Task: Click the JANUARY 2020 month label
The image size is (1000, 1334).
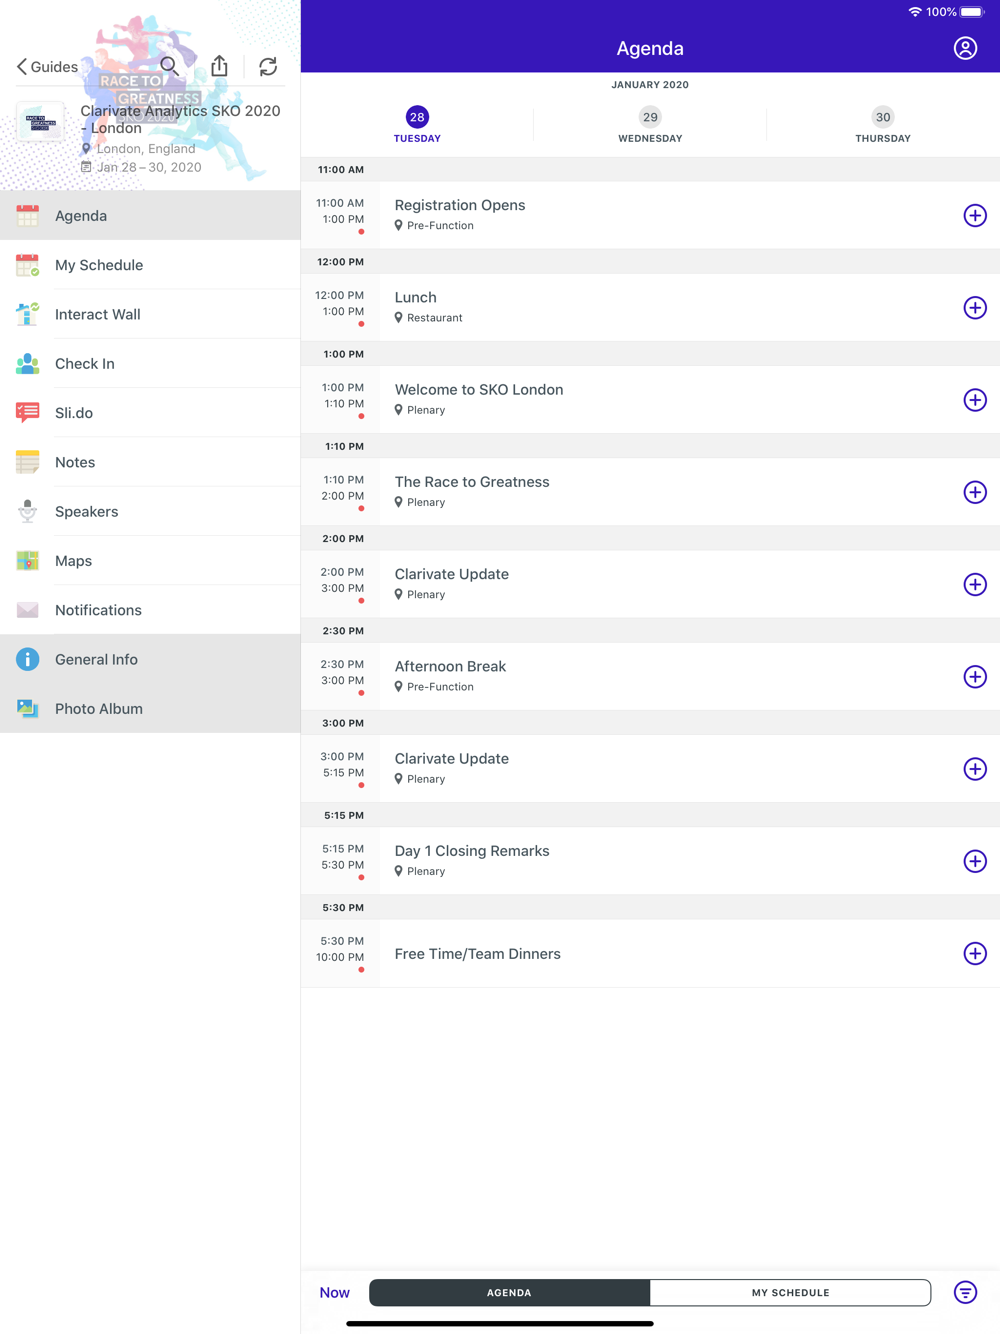Action: point(650,85)
